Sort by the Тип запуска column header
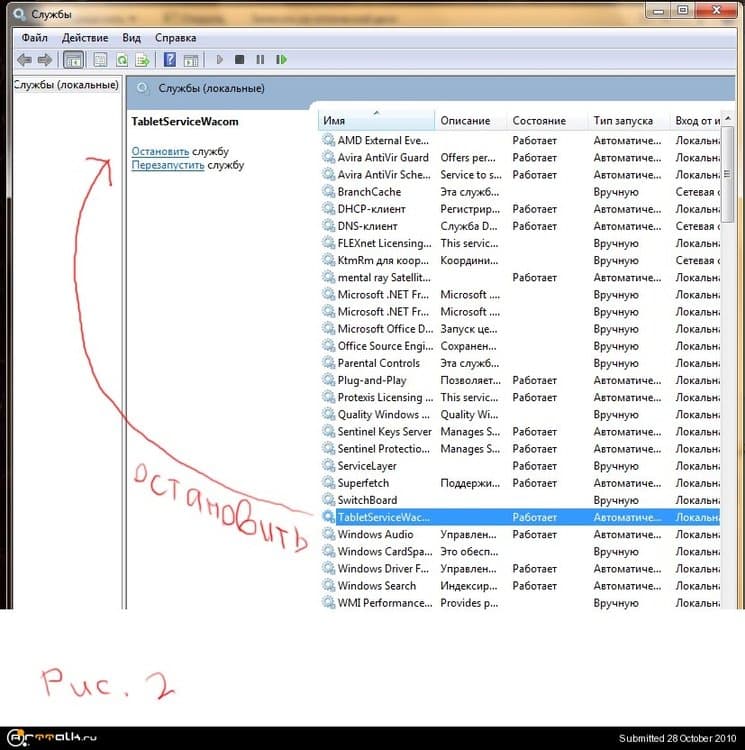The height and width of the screenshot is (750, 745). point(622,121)
